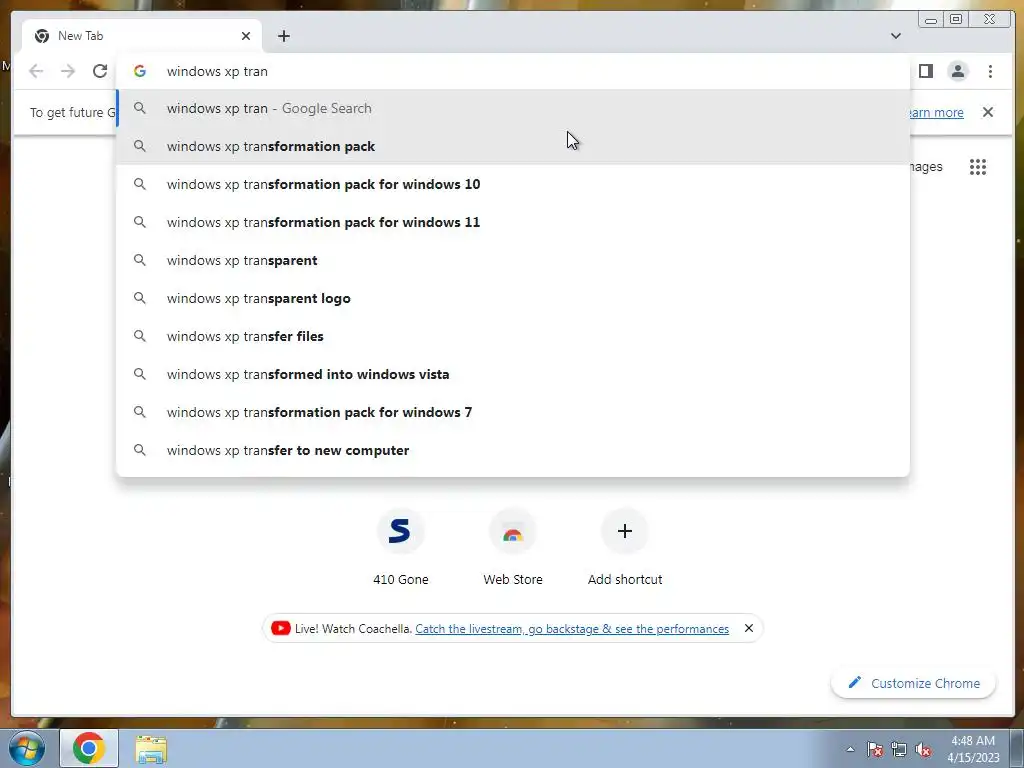The width and height of the screenshot is (1024, 768).
Task: Open the network tray icon
Action: coord(899,749)
